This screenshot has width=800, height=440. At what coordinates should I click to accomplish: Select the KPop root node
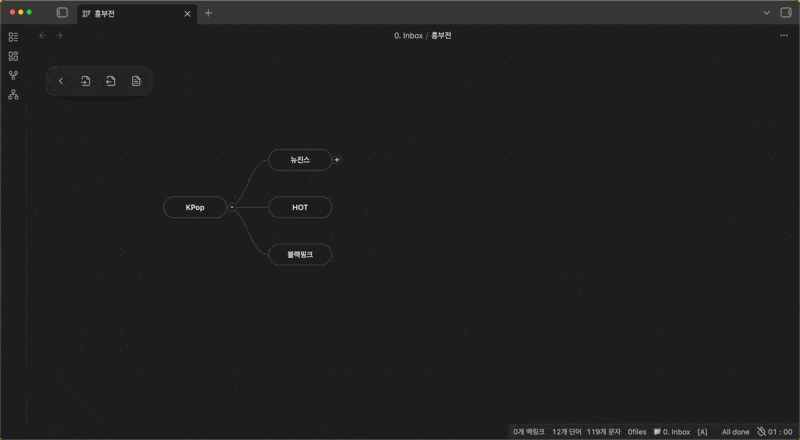tap(195, 207)
